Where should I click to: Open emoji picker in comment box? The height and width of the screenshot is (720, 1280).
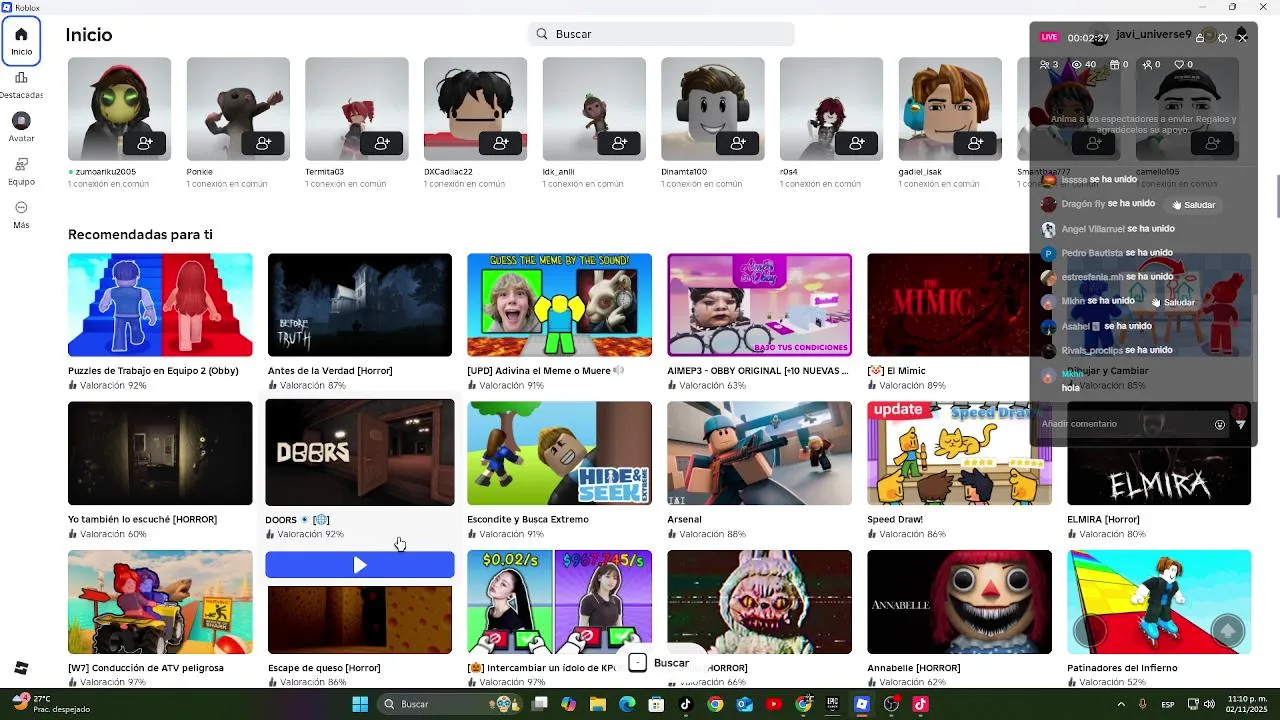pyautogui.click(x=1220, y=424)
